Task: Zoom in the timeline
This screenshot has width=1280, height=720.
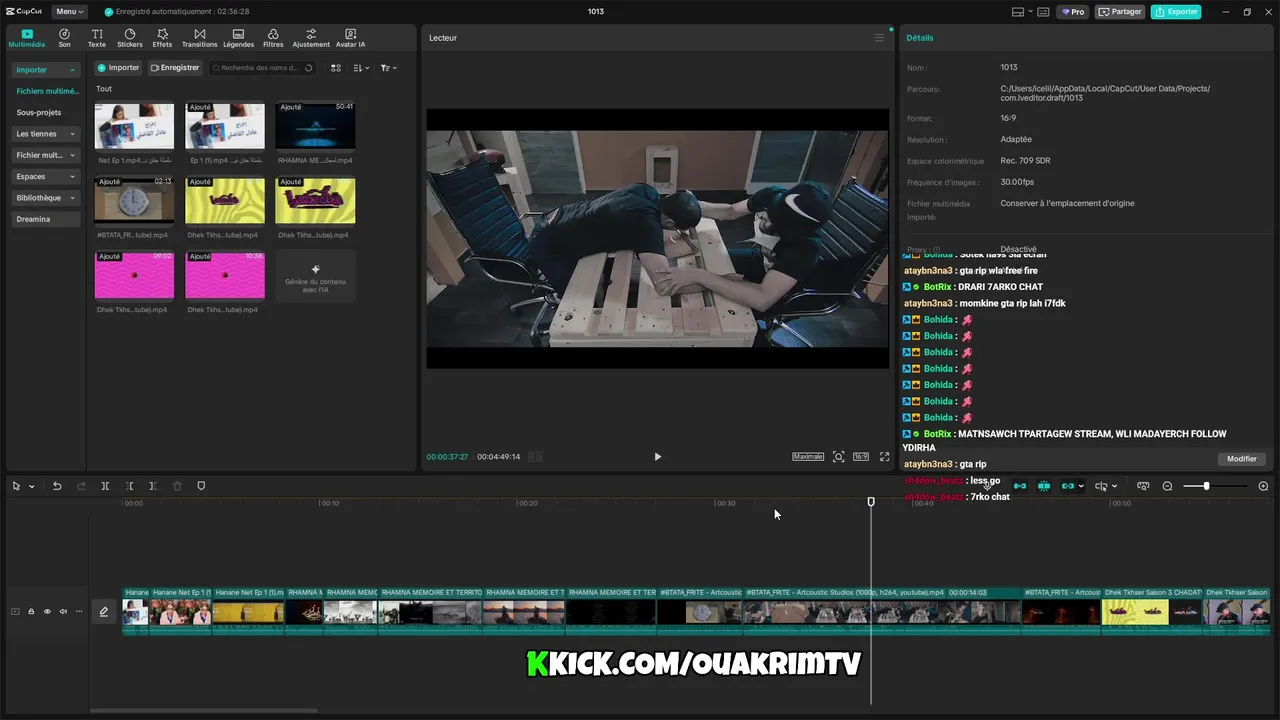Action: point(1263,486)
